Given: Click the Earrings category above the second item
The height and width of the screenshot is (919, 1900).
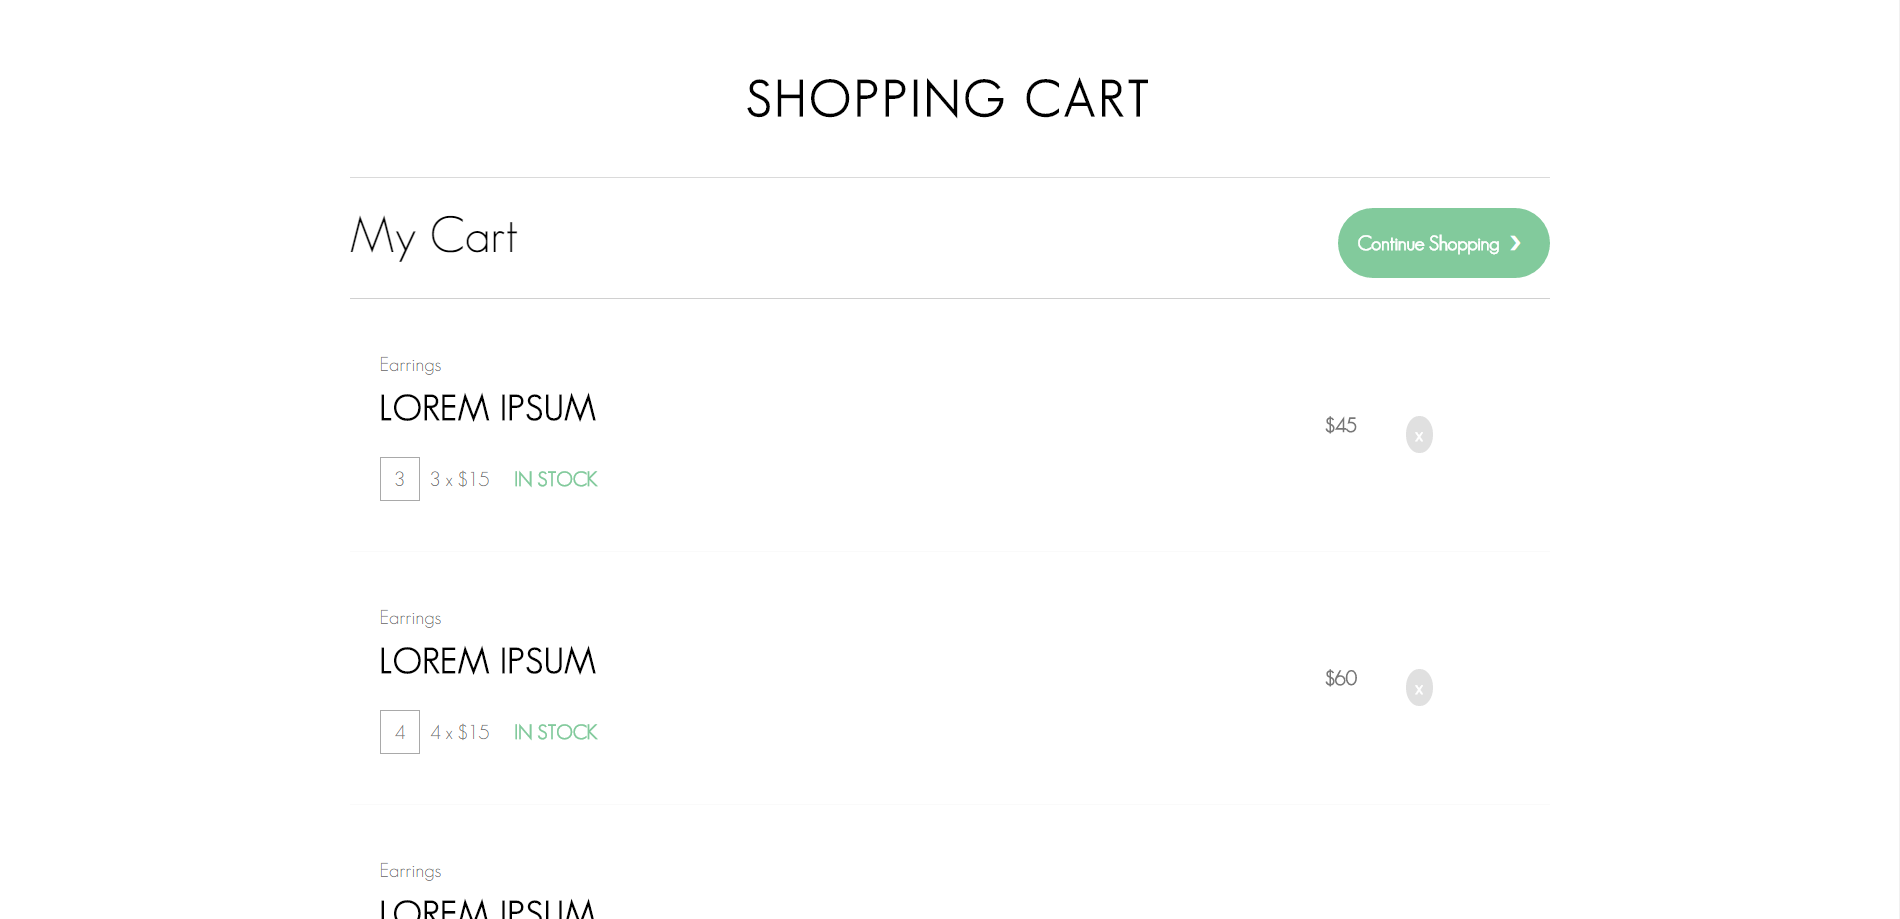Looking at the screenshot, I should 410,618.
